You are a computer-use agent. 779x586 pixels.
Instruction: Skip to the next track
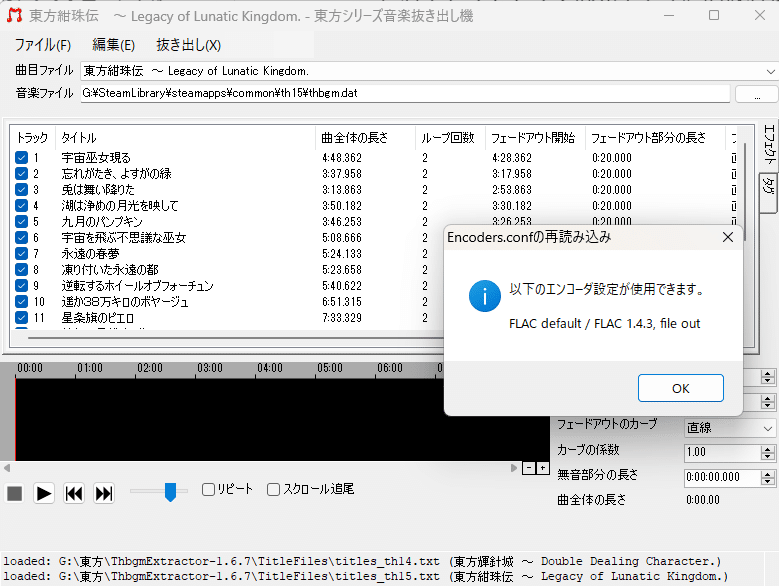(104, 494)
